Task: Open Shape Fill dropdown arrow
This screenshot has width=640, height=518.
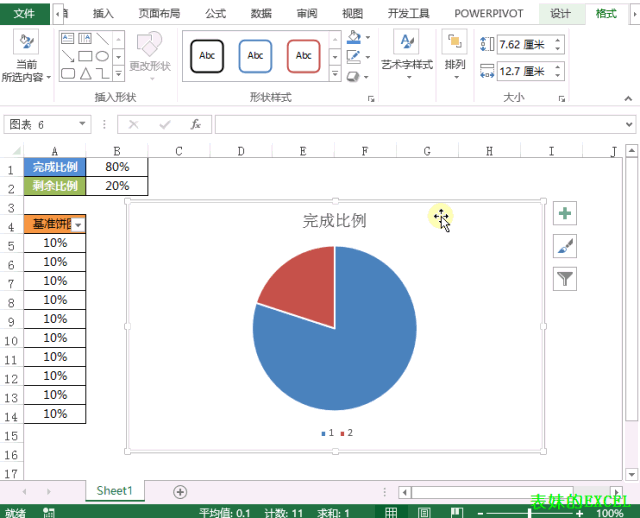Action: pyautogui.click(x=368, y=38)
